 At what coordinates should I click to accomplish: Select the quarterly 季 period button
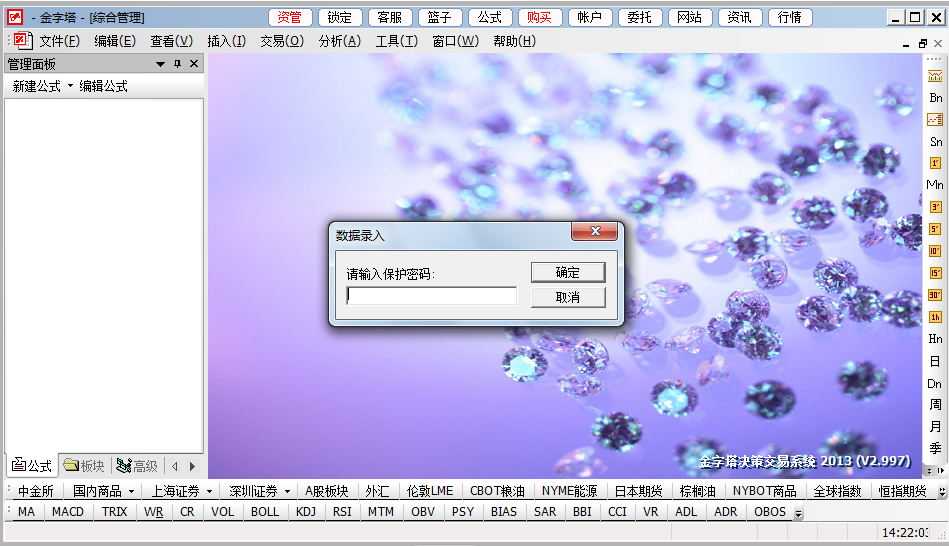[935, 448]
